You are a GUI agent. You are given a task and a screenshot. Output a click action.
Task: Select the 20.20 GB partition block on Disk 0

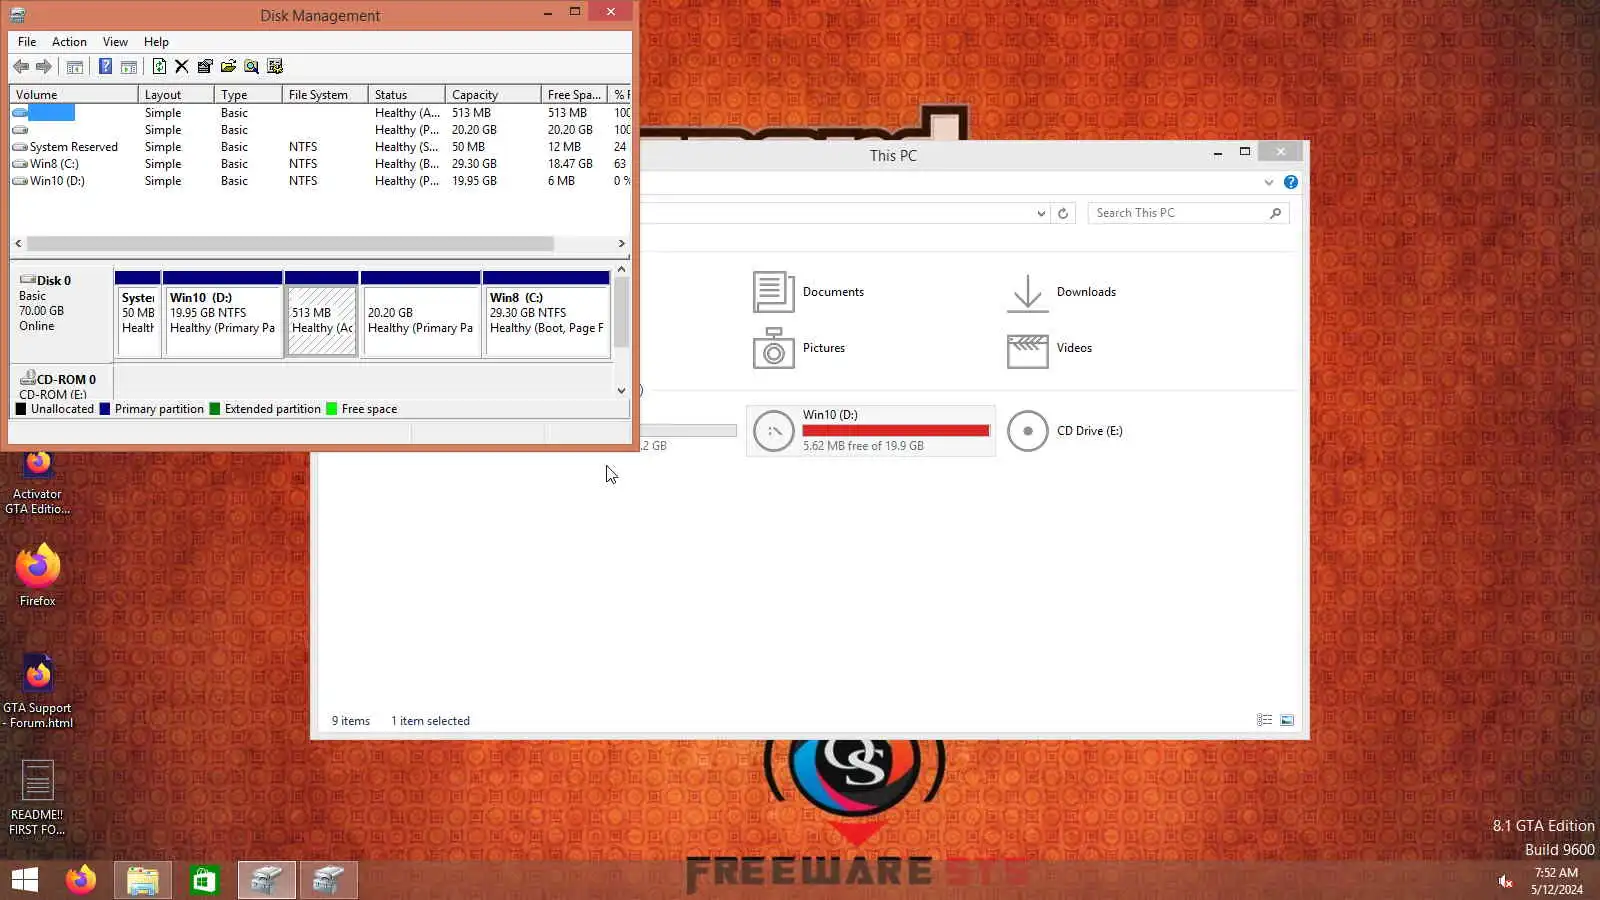click(x=420, y=314)
